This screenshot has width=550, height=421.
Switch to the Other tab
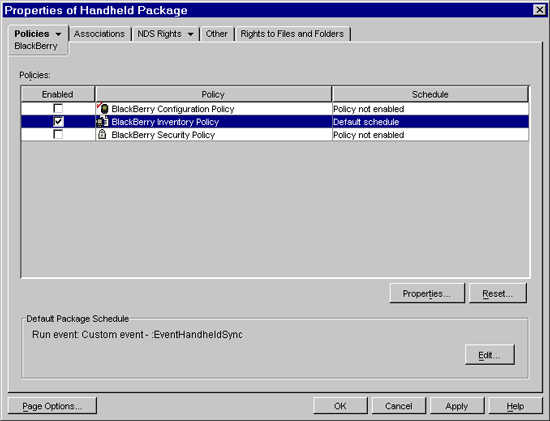coord(217,34)
